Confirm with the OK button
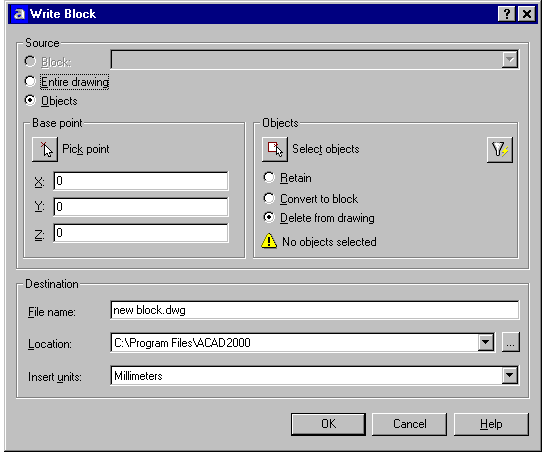The image size is (546, 454). 328,424
